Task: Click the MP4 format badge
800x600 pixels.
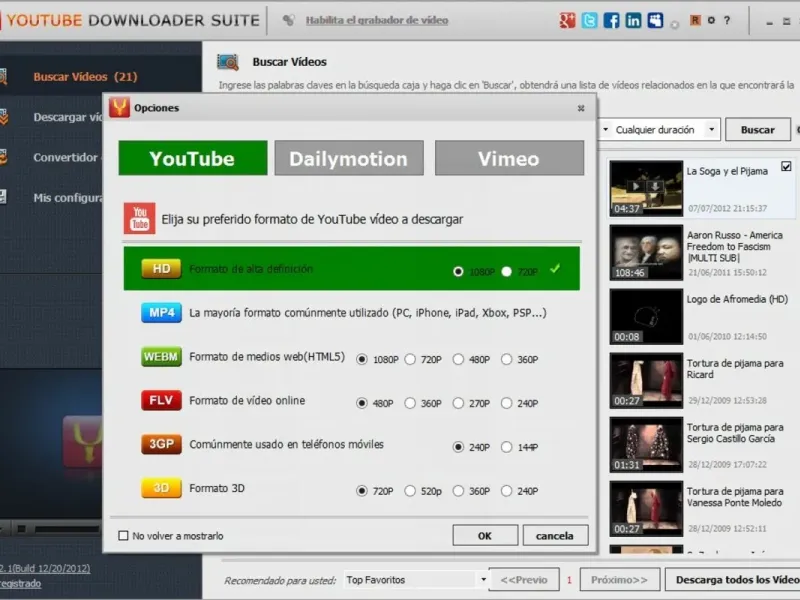Action: coord(161,312)
